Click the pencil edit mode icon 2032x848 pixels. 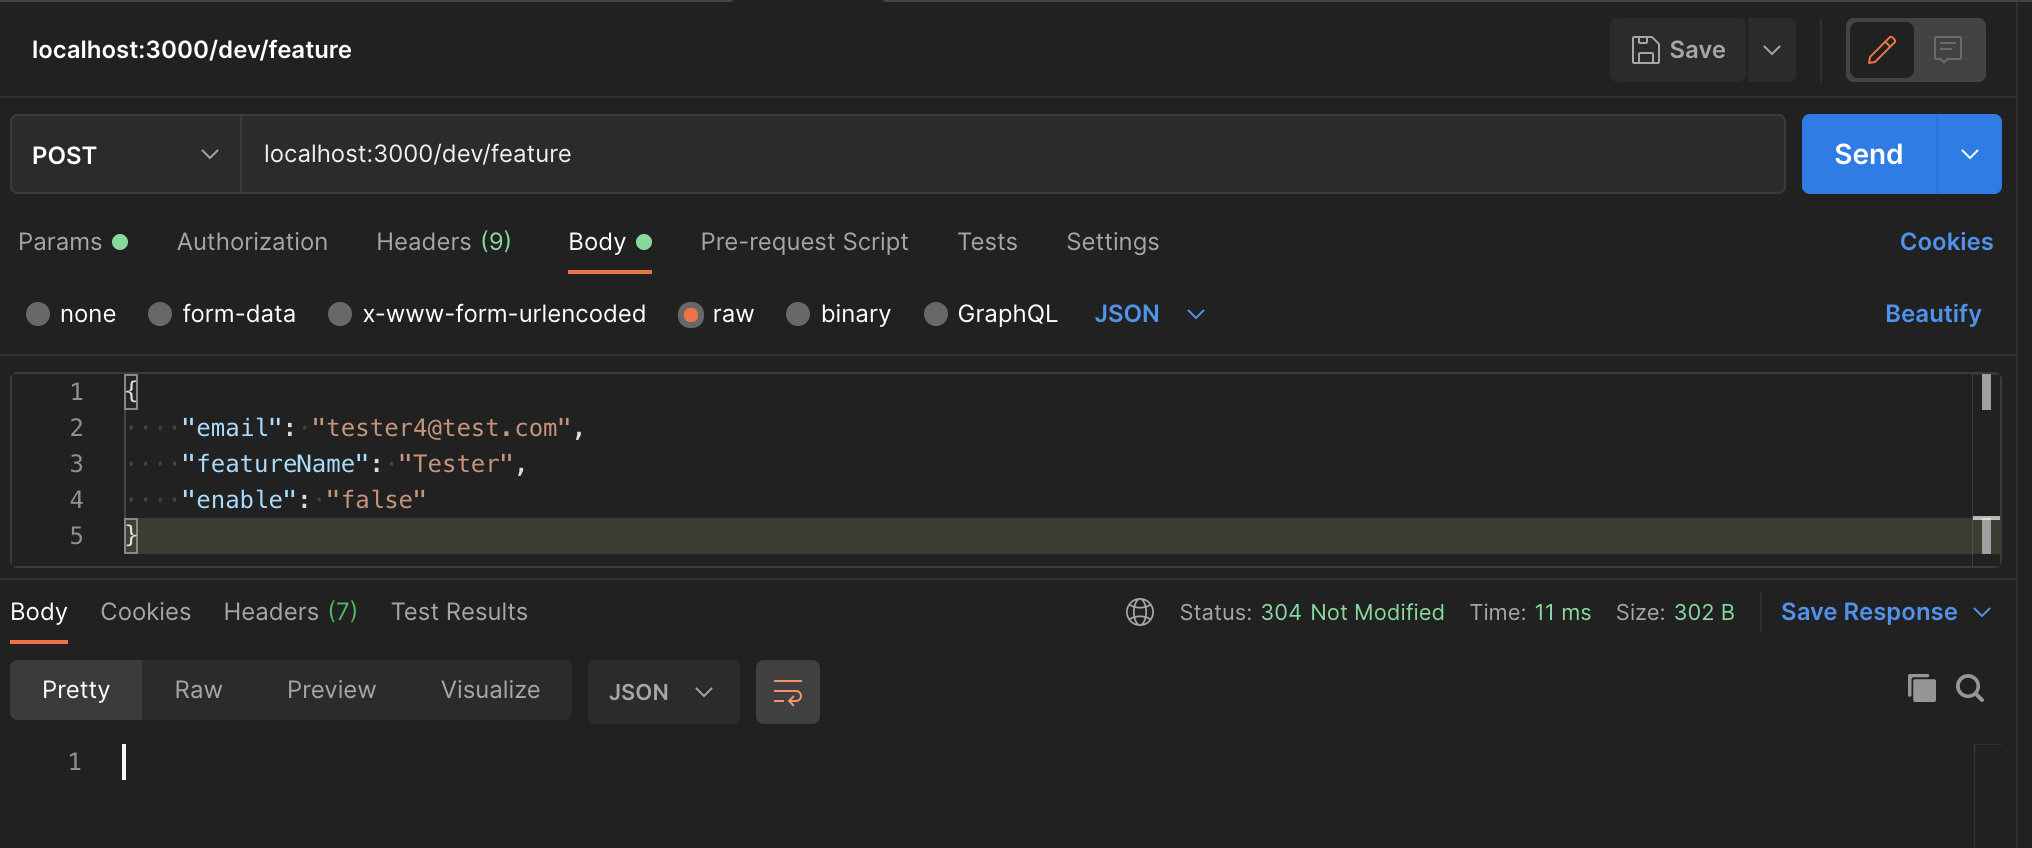(1881, 50)
